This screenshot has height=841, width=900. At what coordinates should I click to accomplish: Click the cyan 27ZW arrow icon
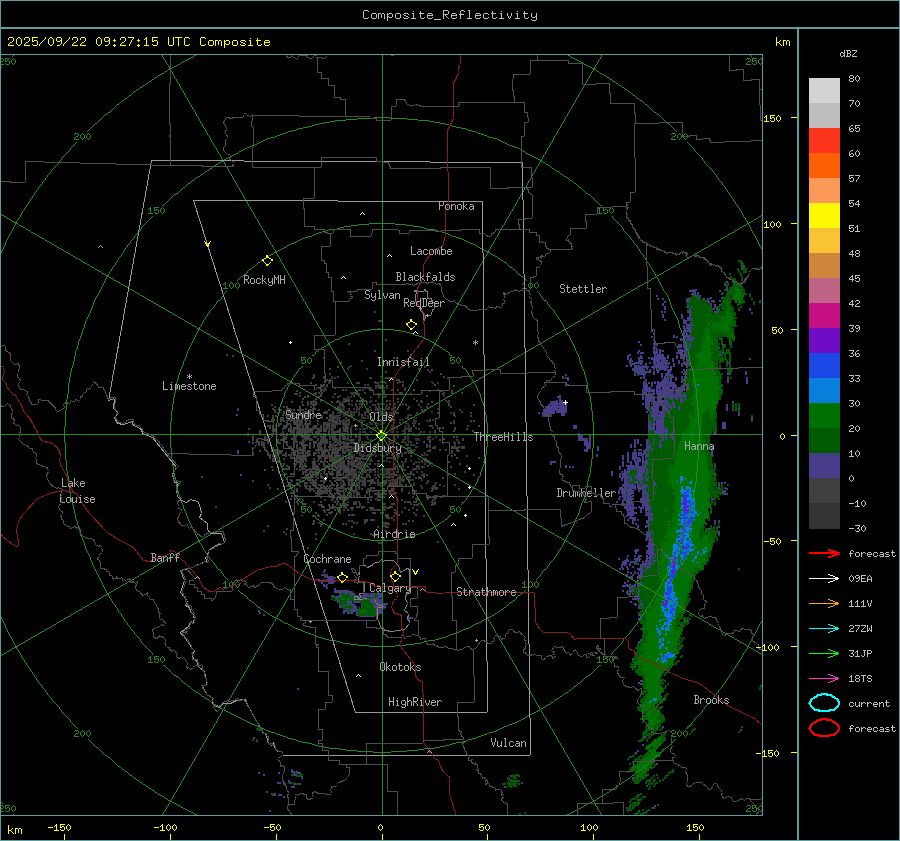(824, 628)
